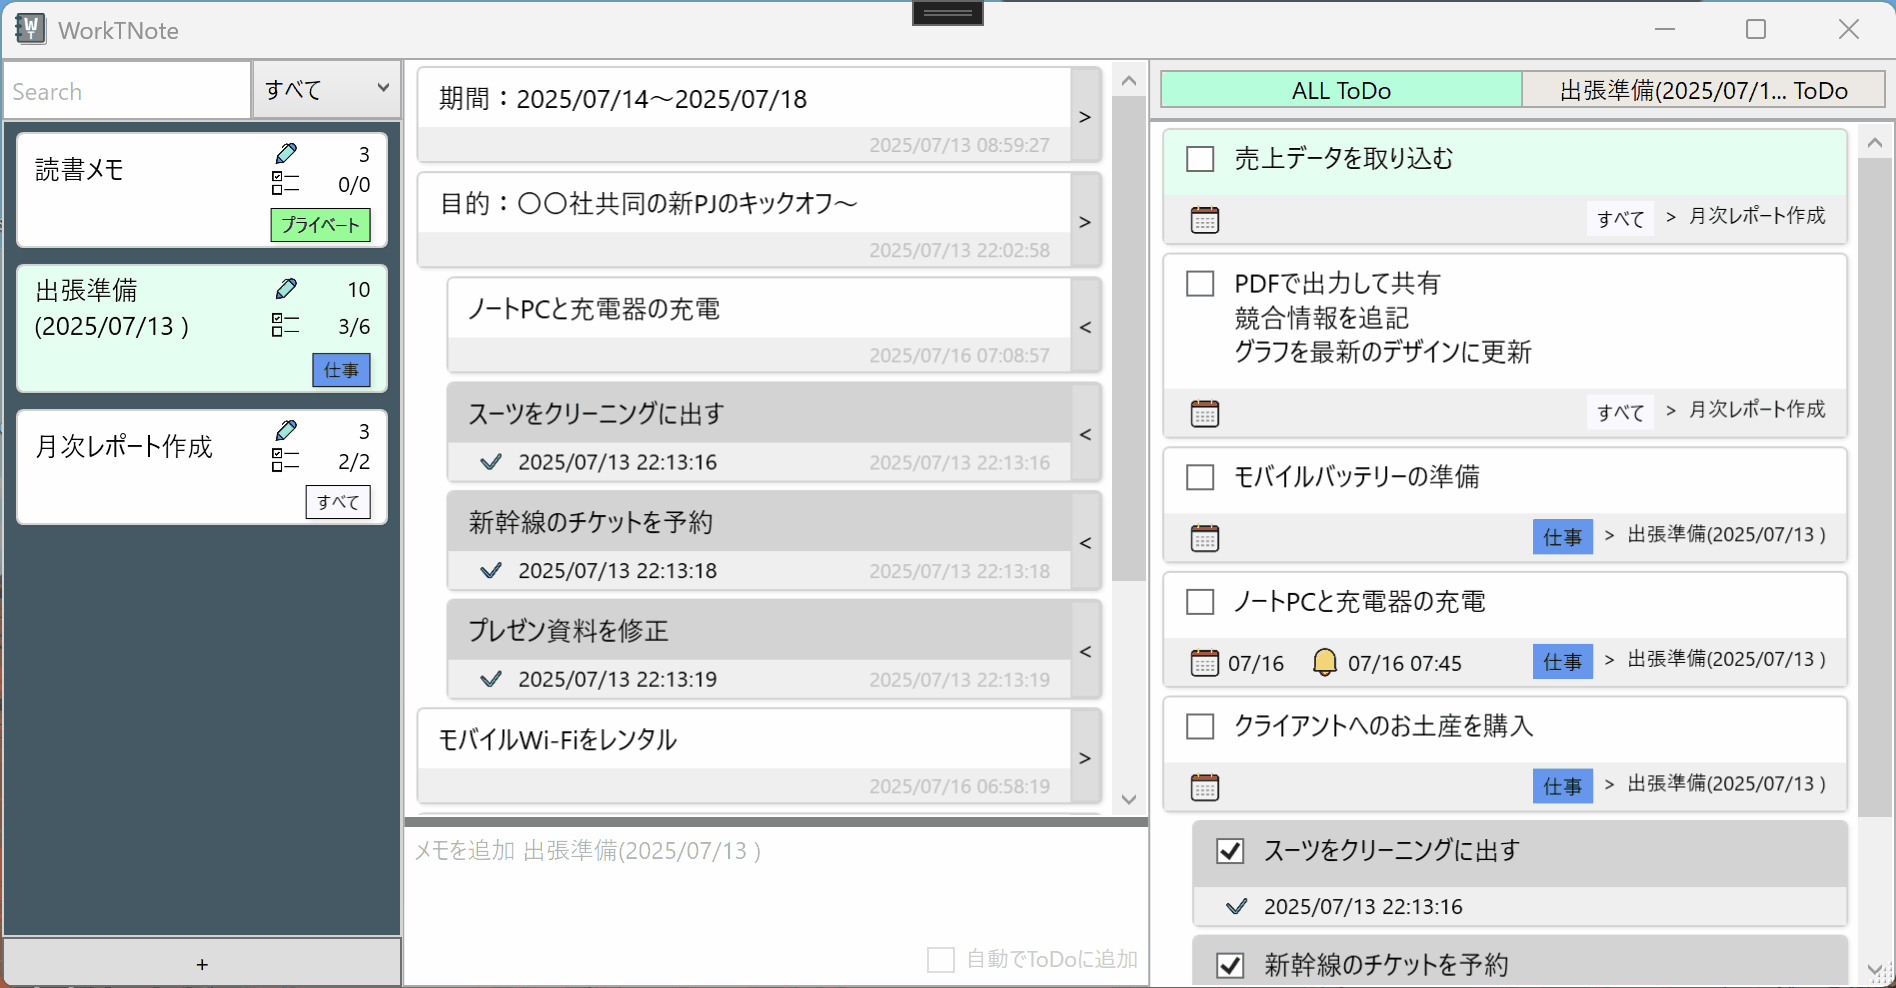Expand arrow on 期間：2025/07/14 memo
This screenshot has height=988, width=1896.
tap(1085, 116)
